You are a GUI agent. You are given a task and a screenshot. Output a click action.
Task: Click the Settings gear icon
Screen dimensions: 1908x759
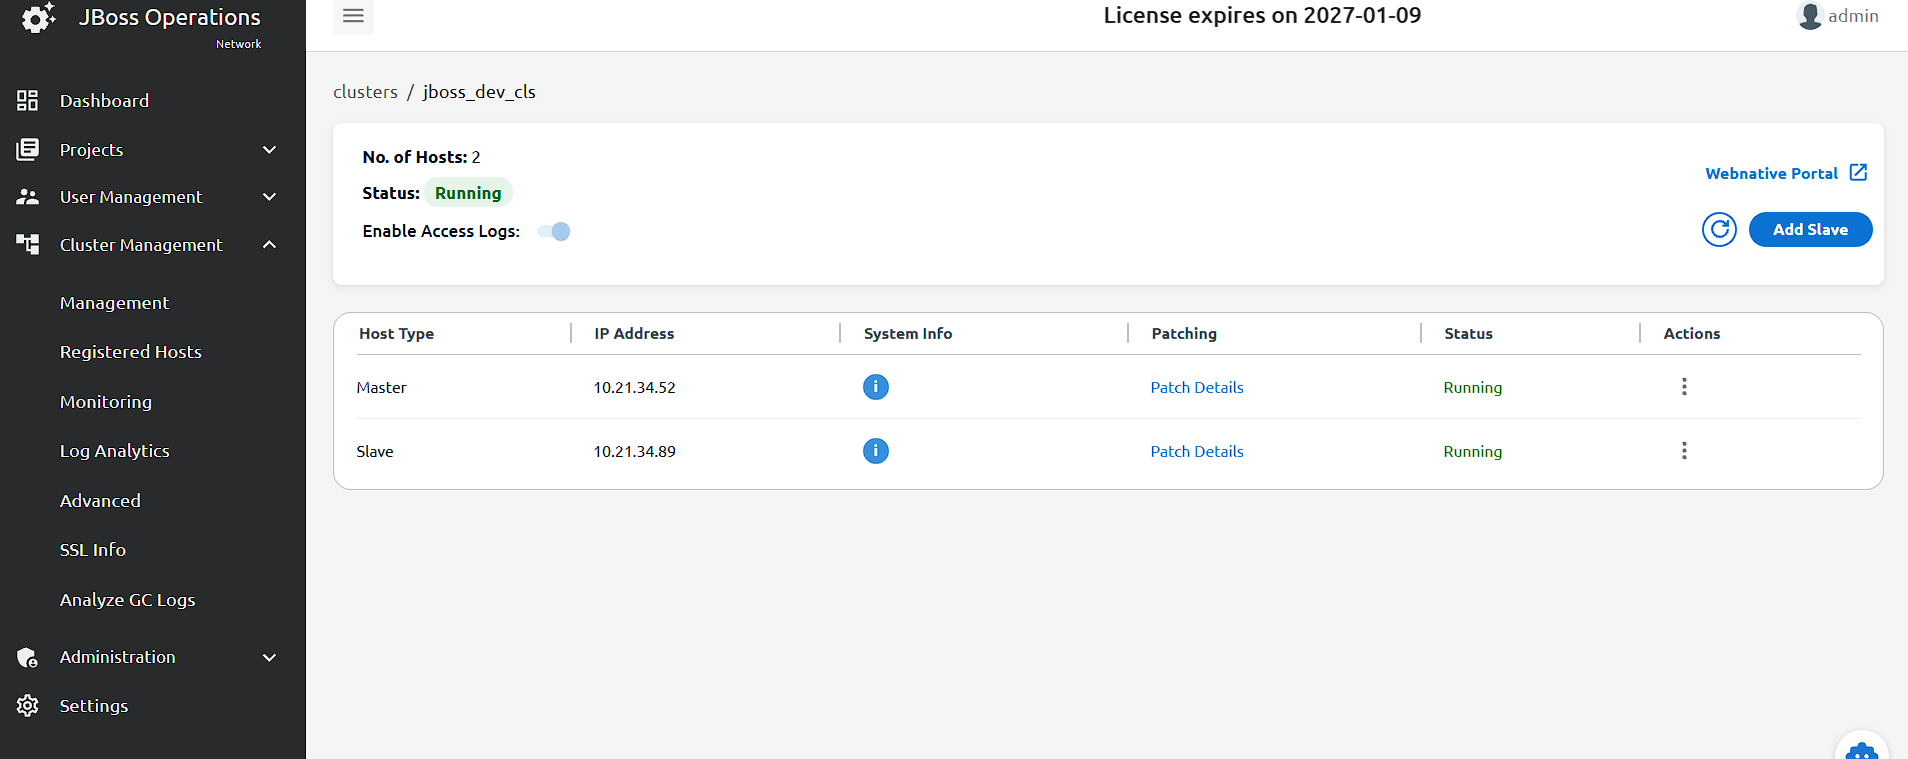tap(28, 705)
